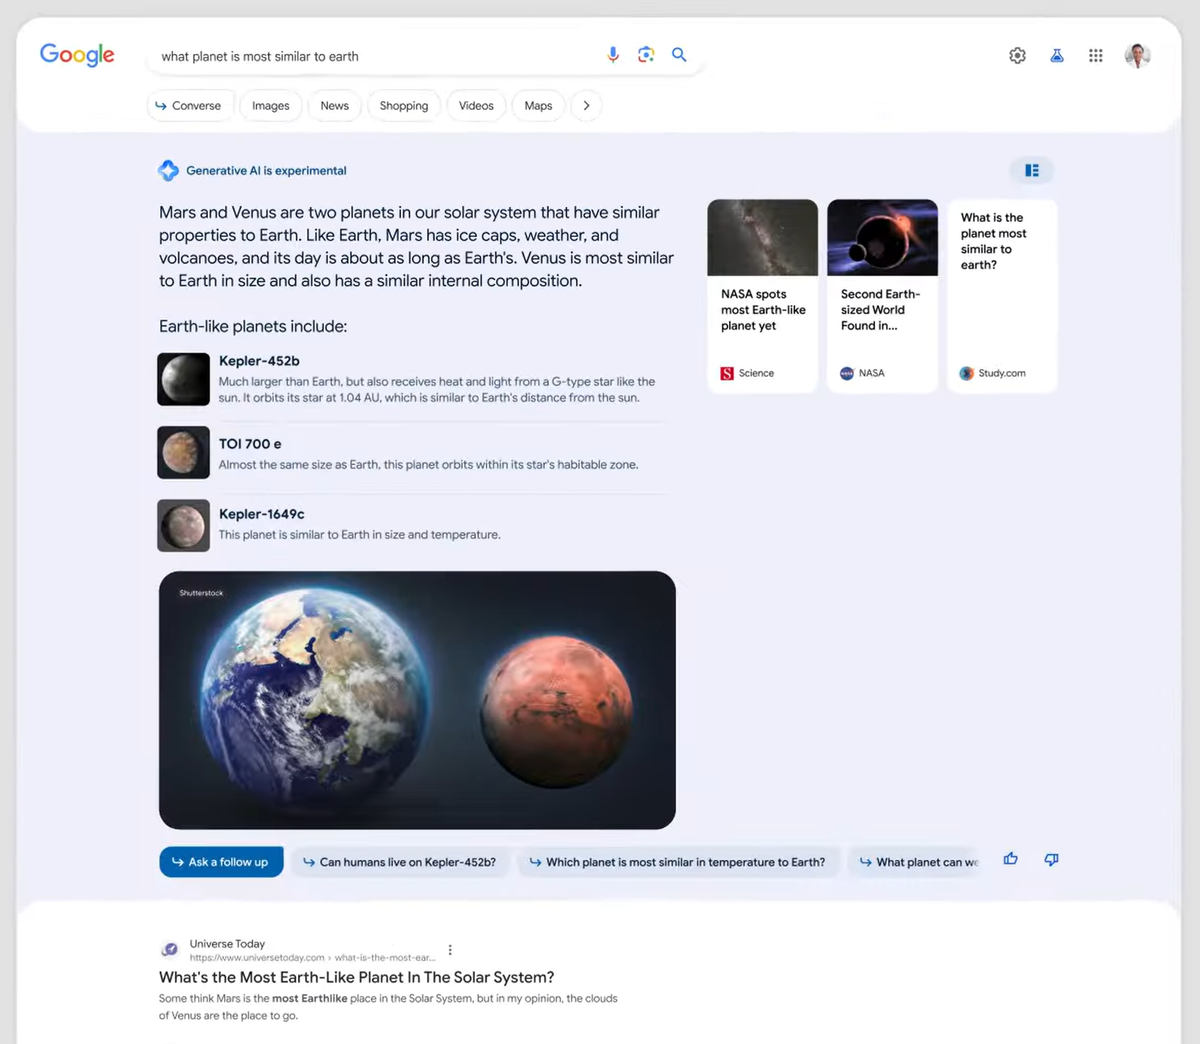Open 'What's the Most Earth-Like Planet' result
The height and width of the screenshot is (1044, 1200).
click(356, 977)
